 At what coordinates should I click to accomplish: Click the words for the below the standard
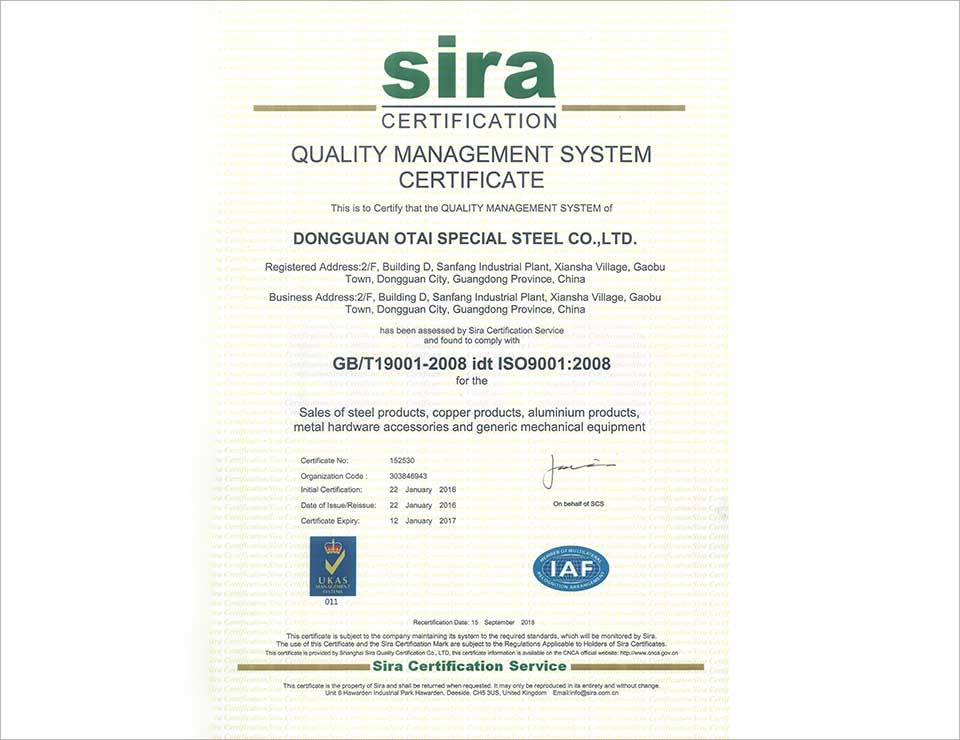tap(471, 381)
